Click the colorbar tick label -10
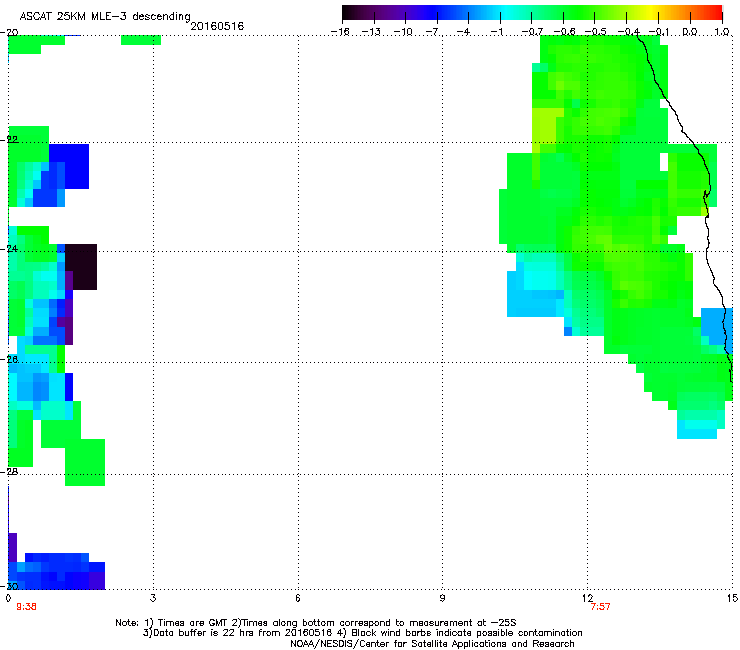Screen dimensions: 740x650 coord(403,32)
